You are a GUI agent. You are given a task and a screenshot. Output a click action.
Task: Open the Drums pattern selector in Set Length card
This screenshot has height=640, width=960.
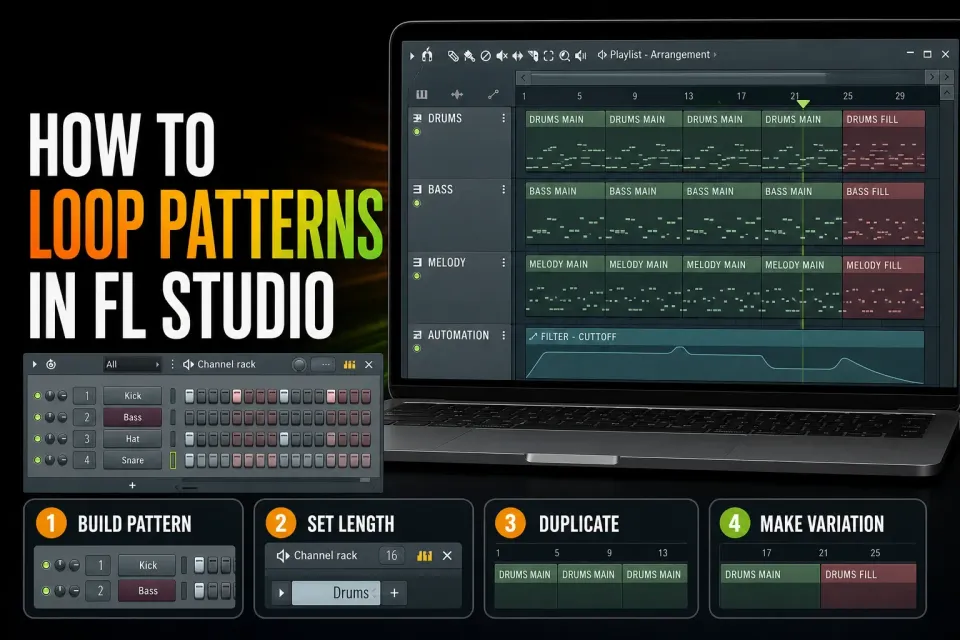point(336,593)
